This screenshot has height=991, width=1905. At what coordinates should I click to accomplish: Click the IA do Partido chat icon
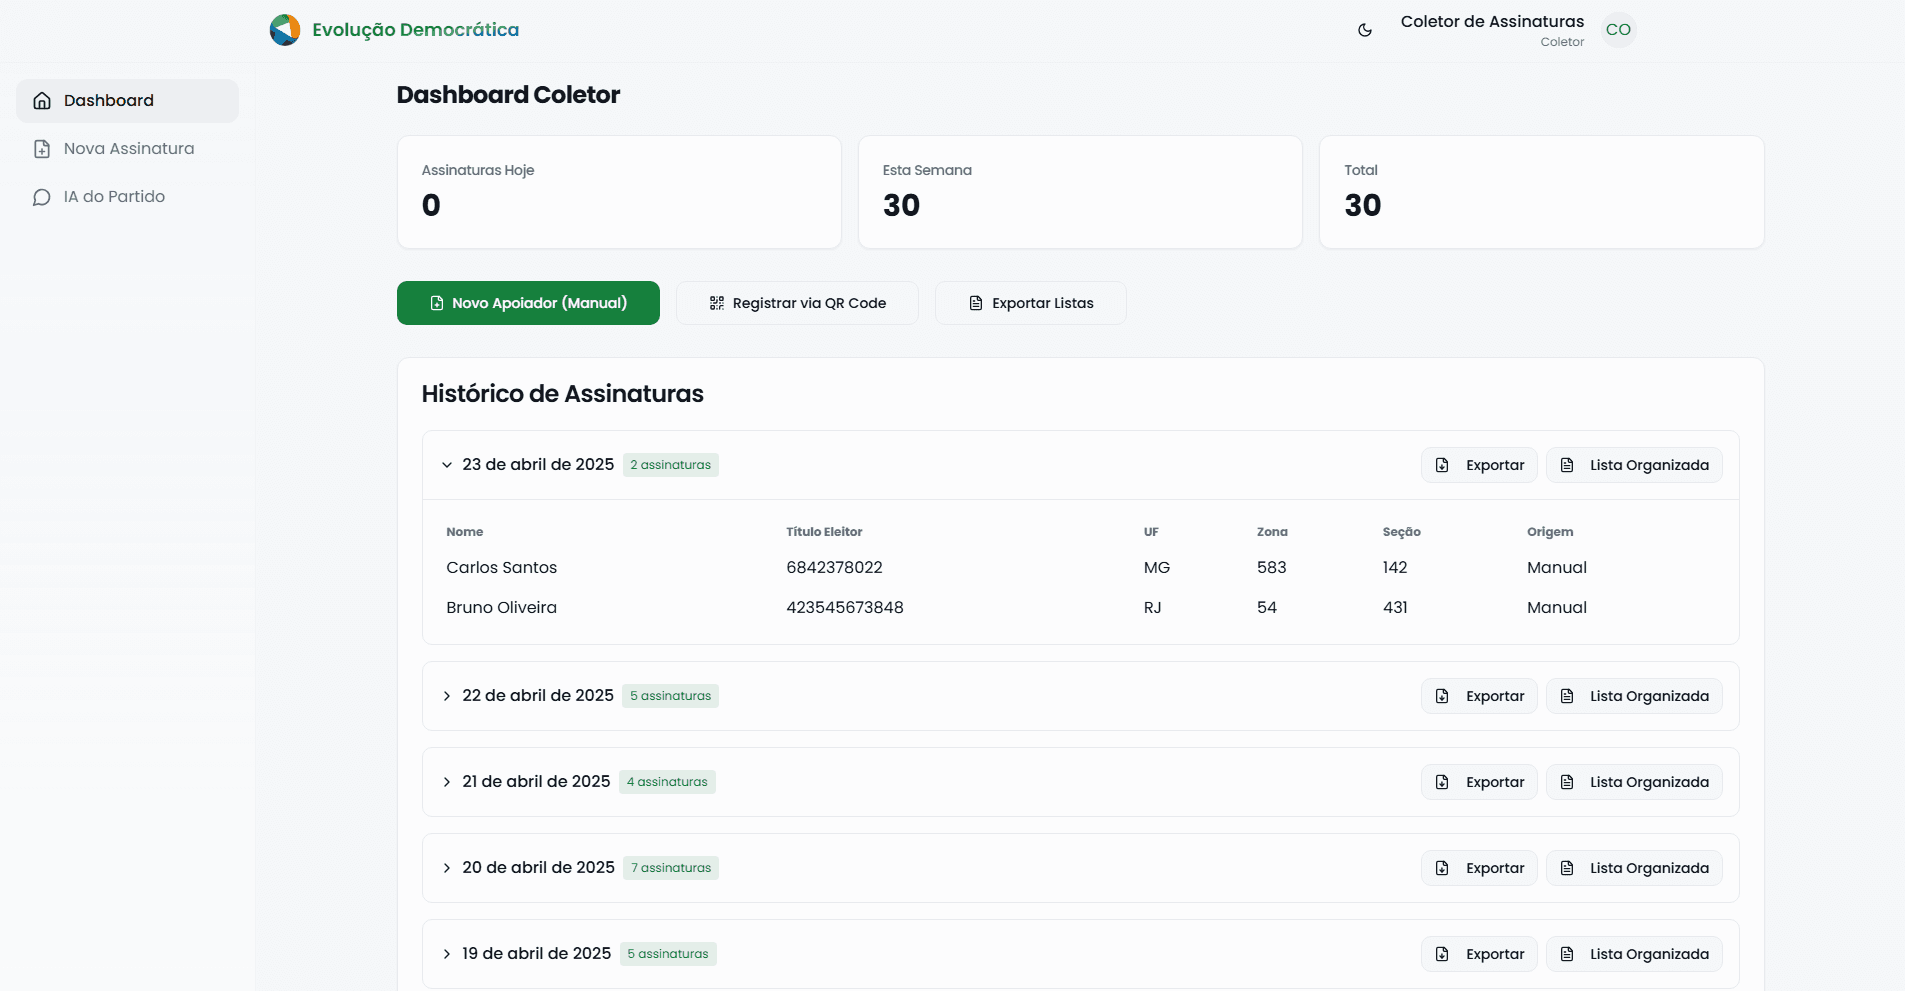(42, 197)
